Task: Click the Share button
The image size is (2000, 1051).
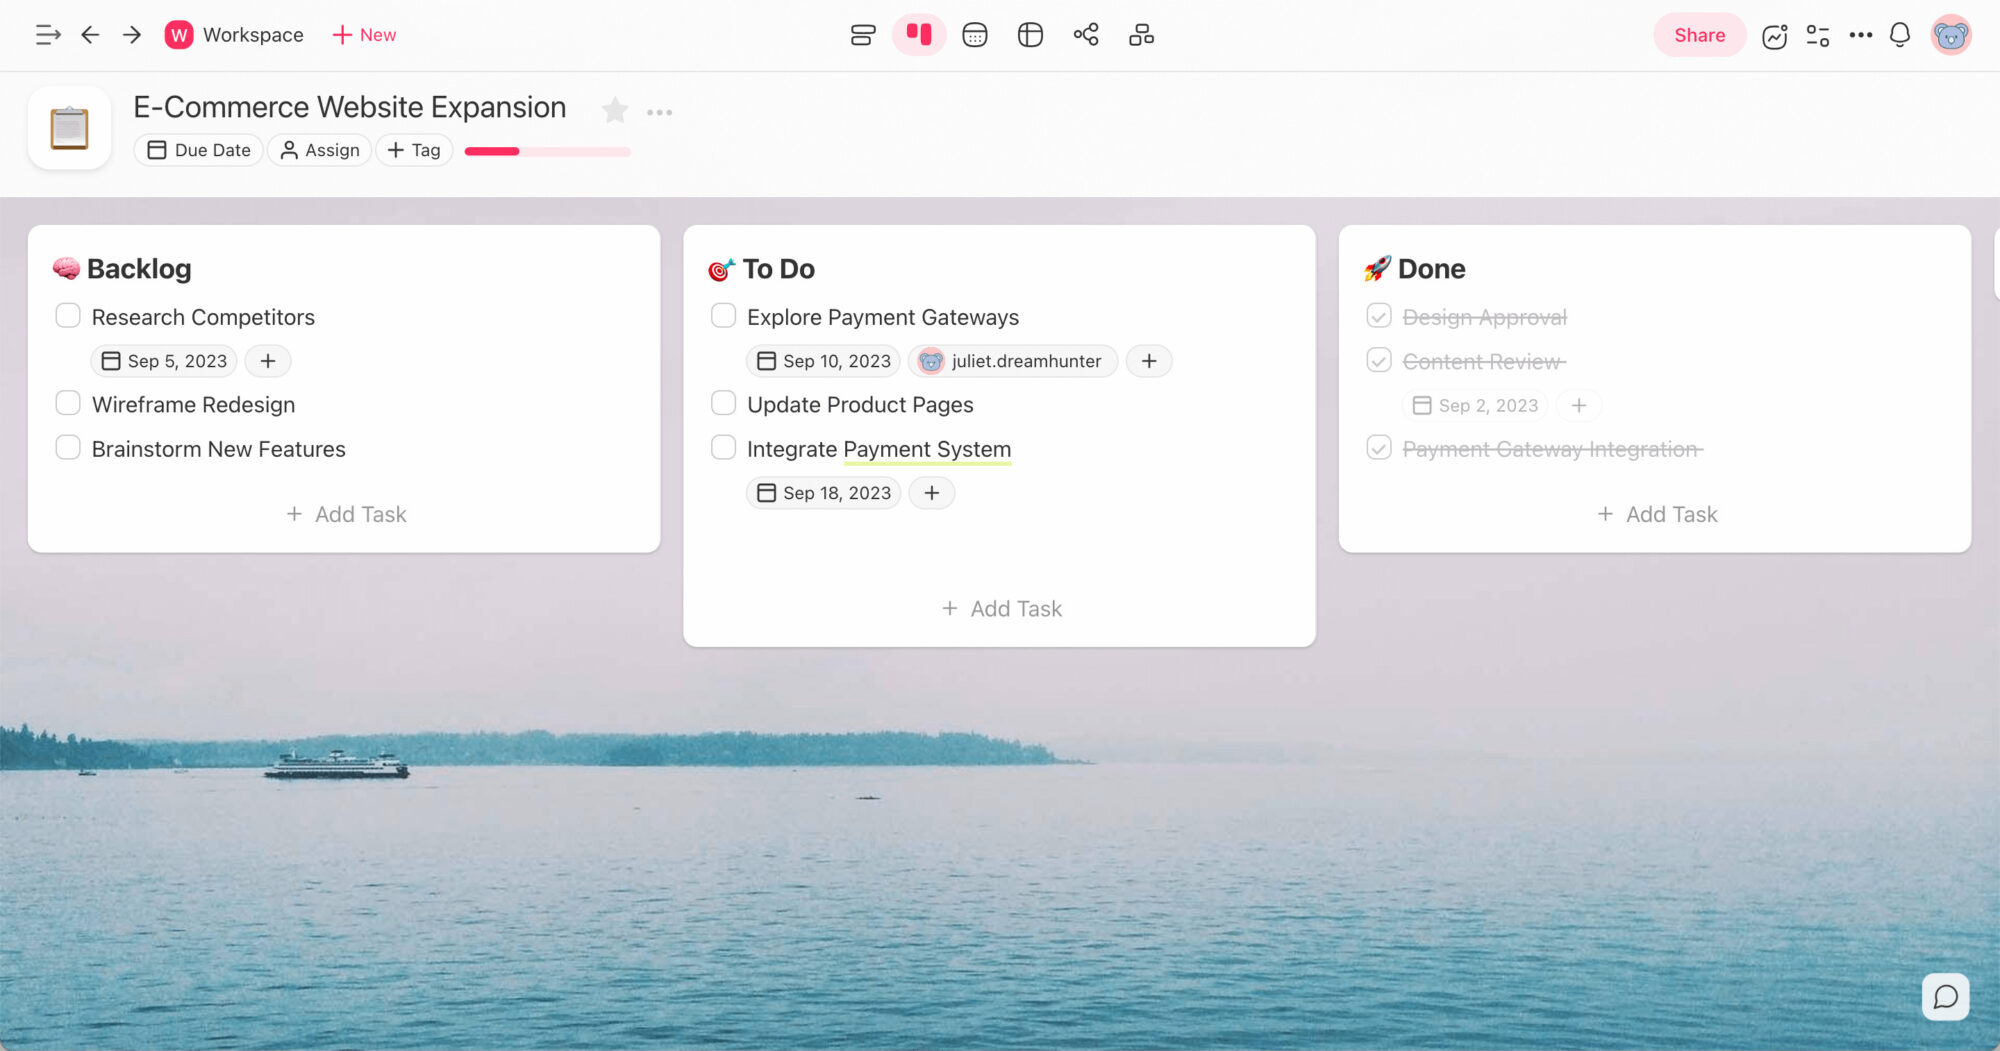Action: [x=1699, y=35]
